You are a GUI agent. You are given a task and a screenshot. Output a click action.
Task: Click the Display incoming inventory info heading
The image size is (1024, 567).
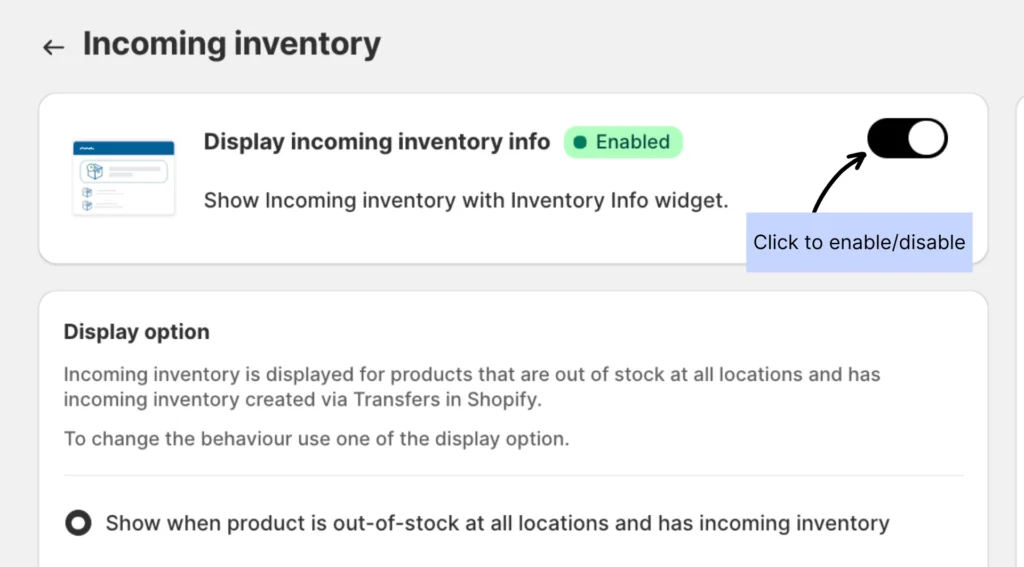click(376, 142)
